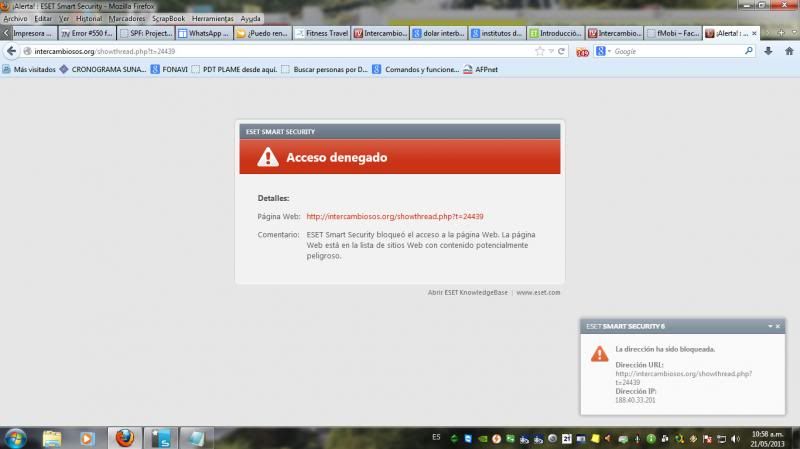Close the ESET Smart Security 6 notification
800x449 pixels.
click(x=778, y=326)
